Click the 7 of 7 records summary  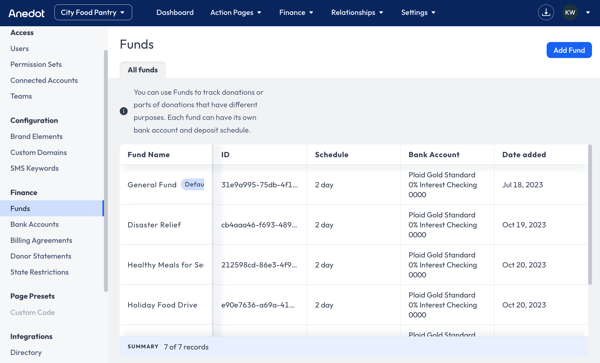(186, 347)
